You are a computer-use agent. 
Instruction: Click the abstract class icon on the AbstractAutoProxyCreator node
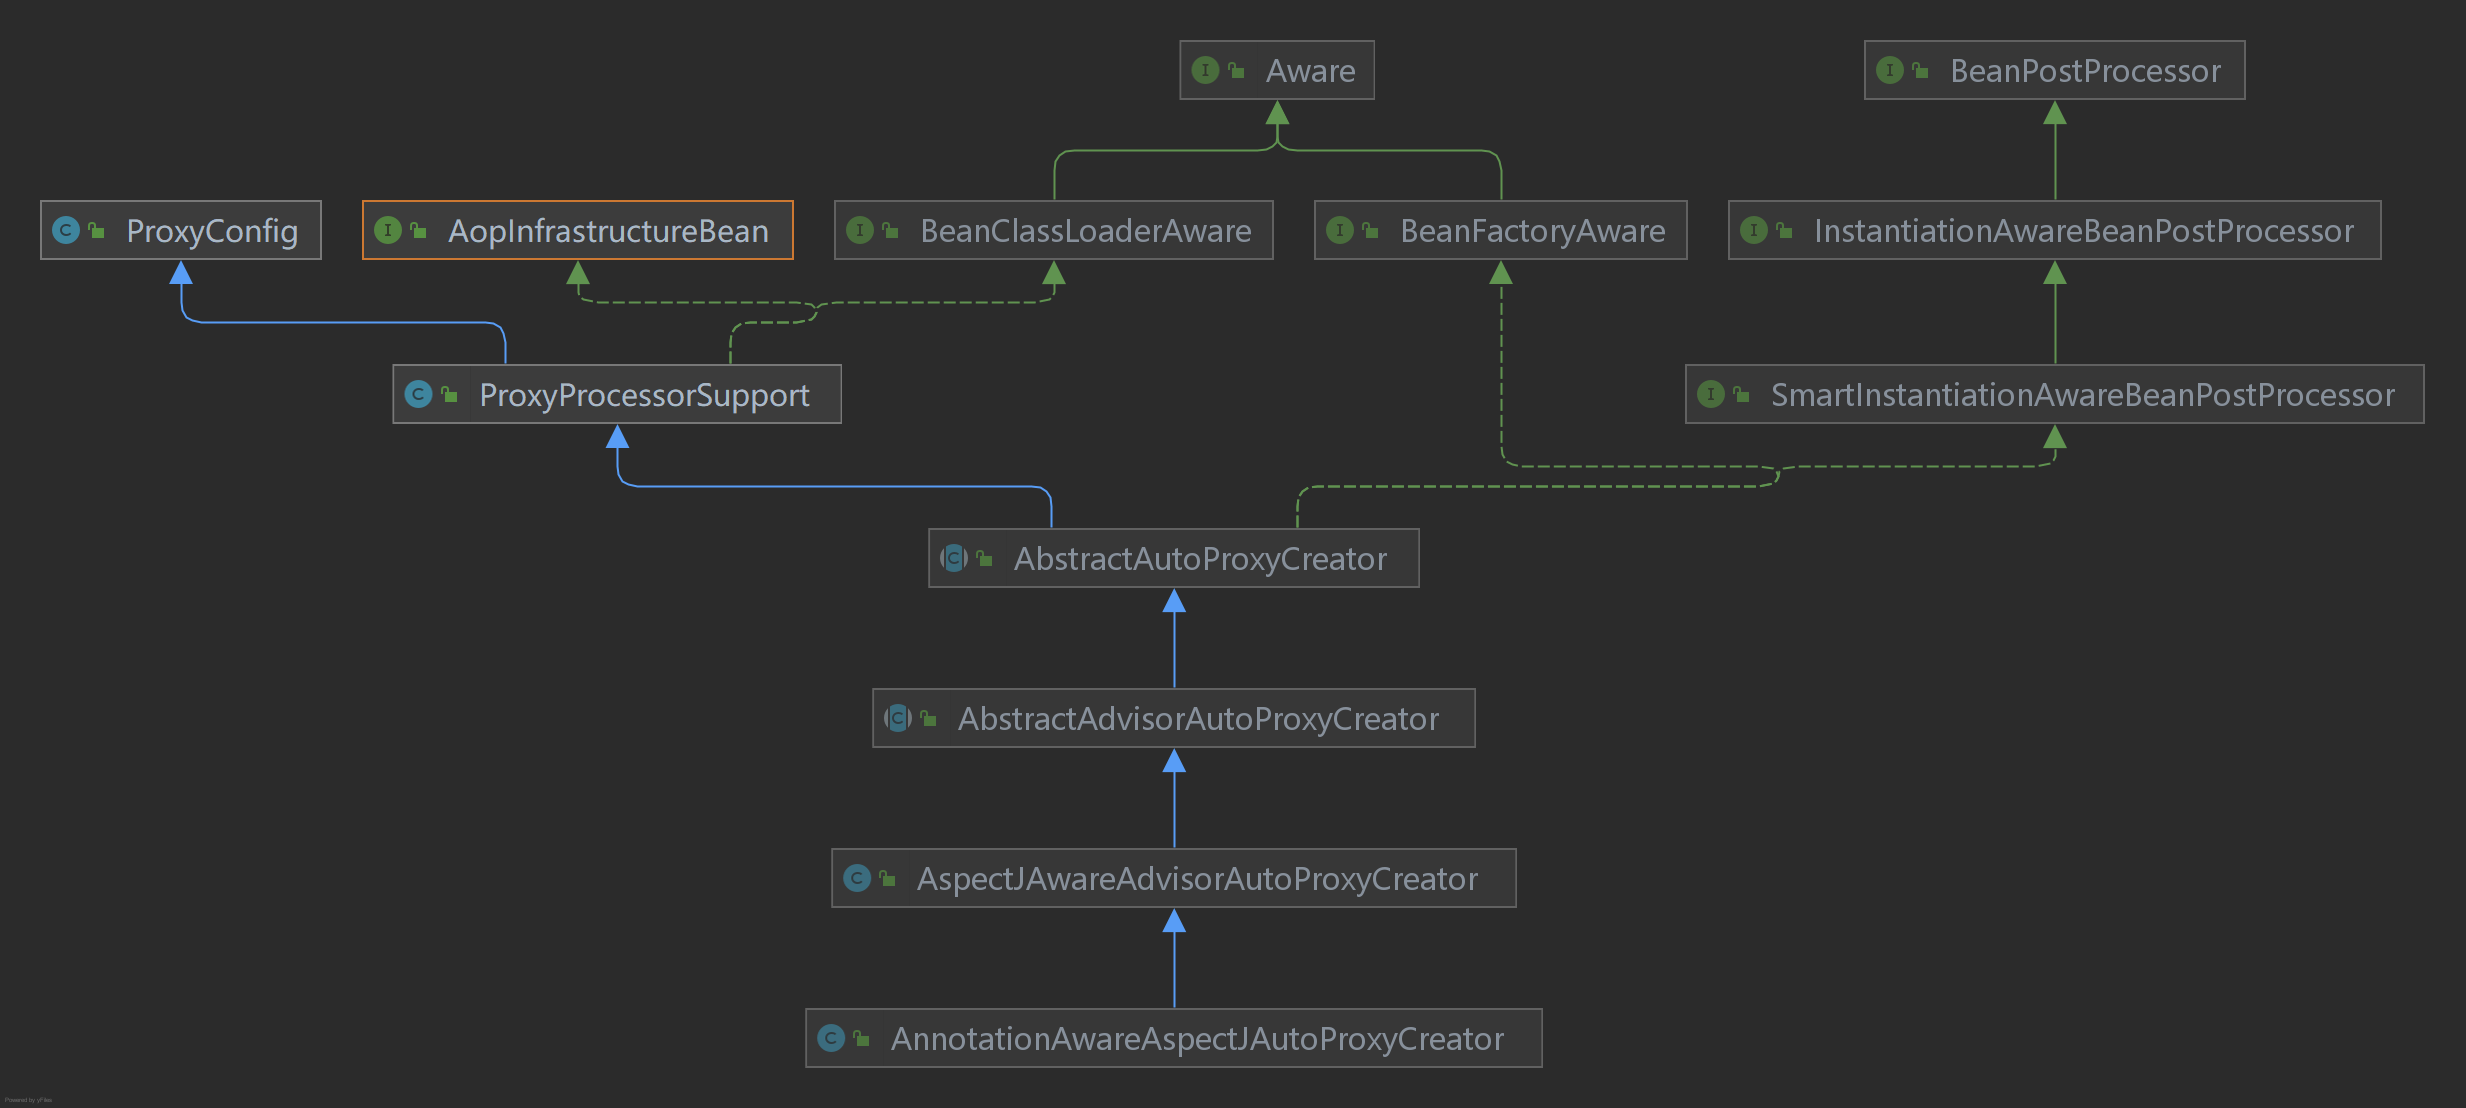tap(954, 558)
